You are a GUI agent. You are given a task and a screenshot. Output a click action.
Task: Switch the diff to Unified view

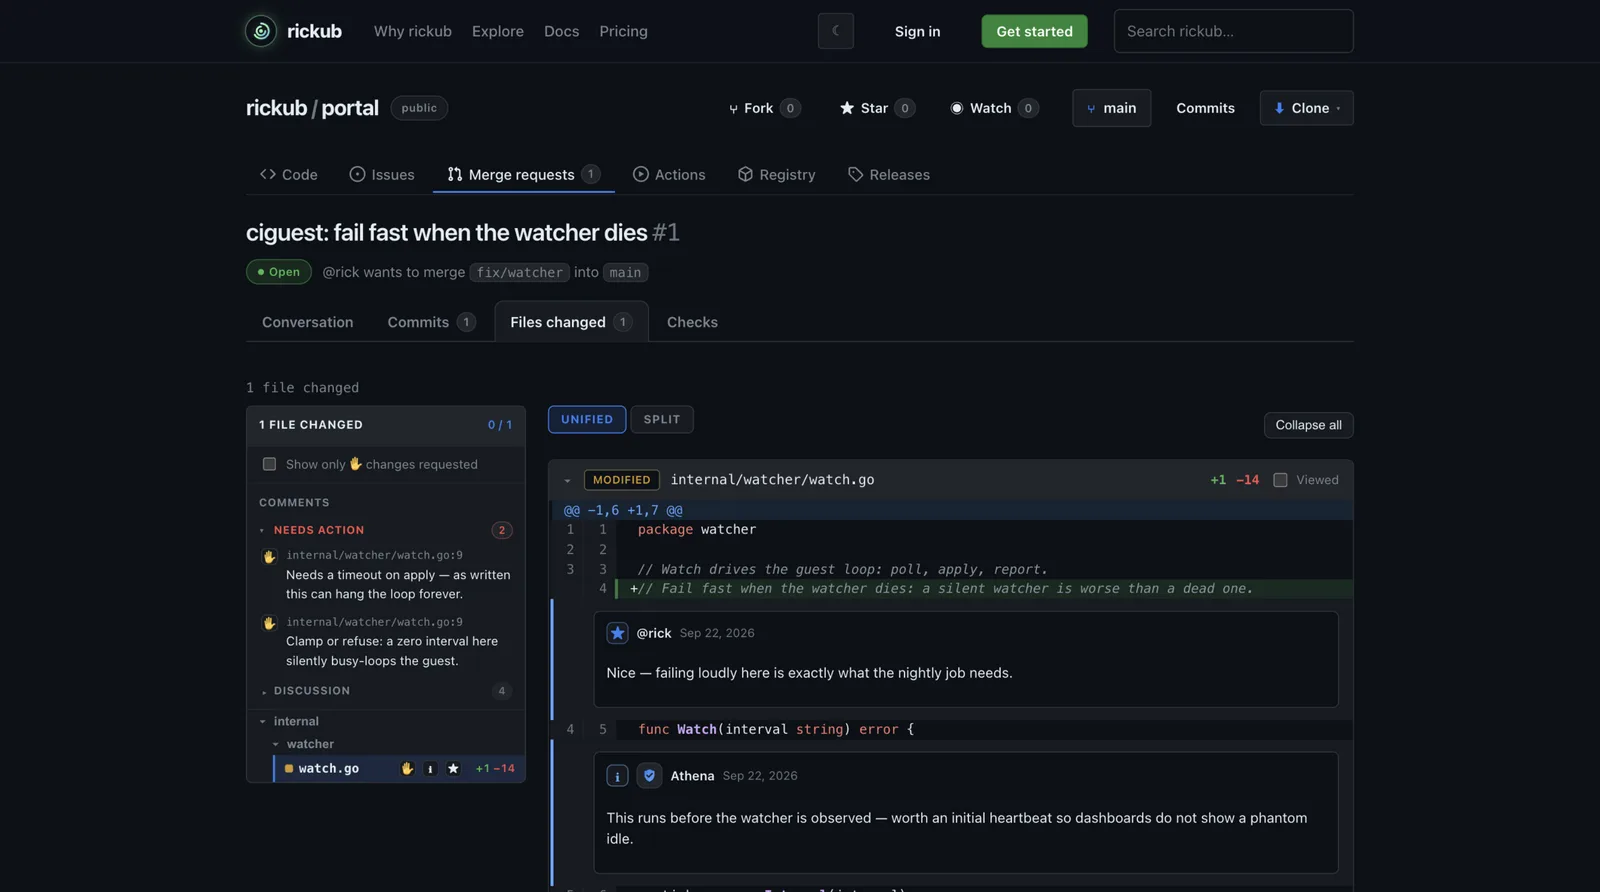coord(587,420)
